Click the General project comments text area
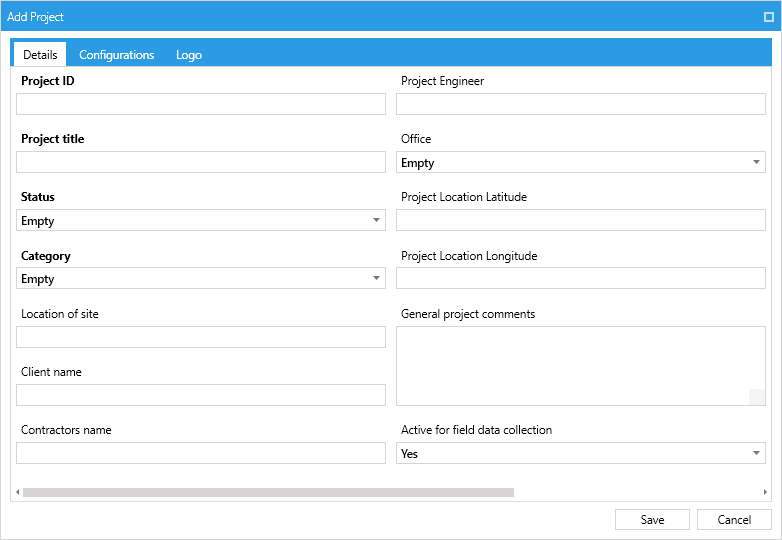The height and width of the screenshot is (540, 782). (581, 366)
